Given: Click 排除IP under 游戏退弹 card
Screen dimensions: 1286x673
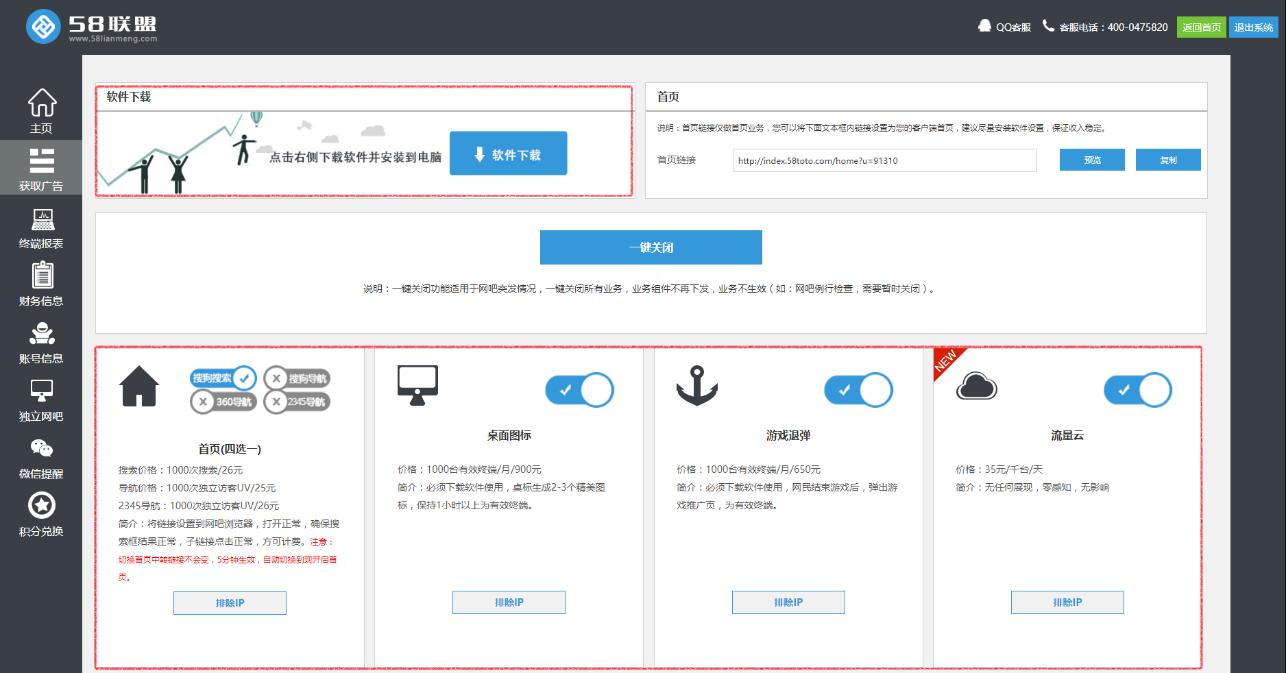Looking at the screenshot, I should [788, 602].
